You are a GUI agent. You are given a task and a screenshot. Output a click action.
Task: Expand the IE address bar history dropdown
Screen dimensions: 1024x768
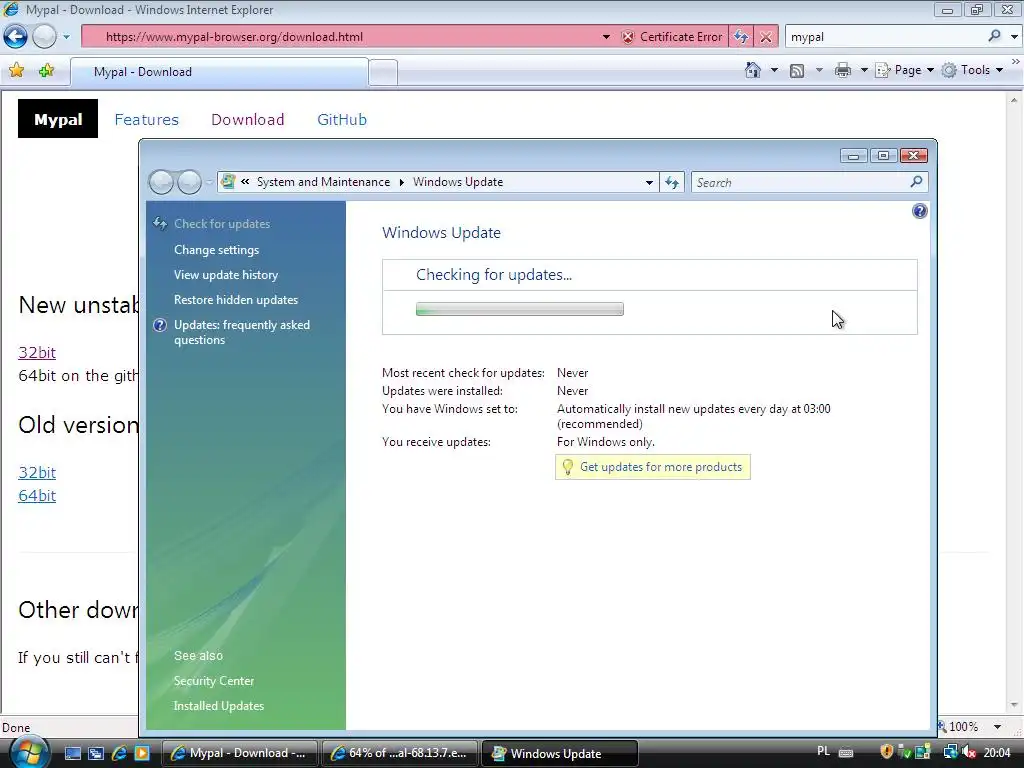[x=606, y=37]
